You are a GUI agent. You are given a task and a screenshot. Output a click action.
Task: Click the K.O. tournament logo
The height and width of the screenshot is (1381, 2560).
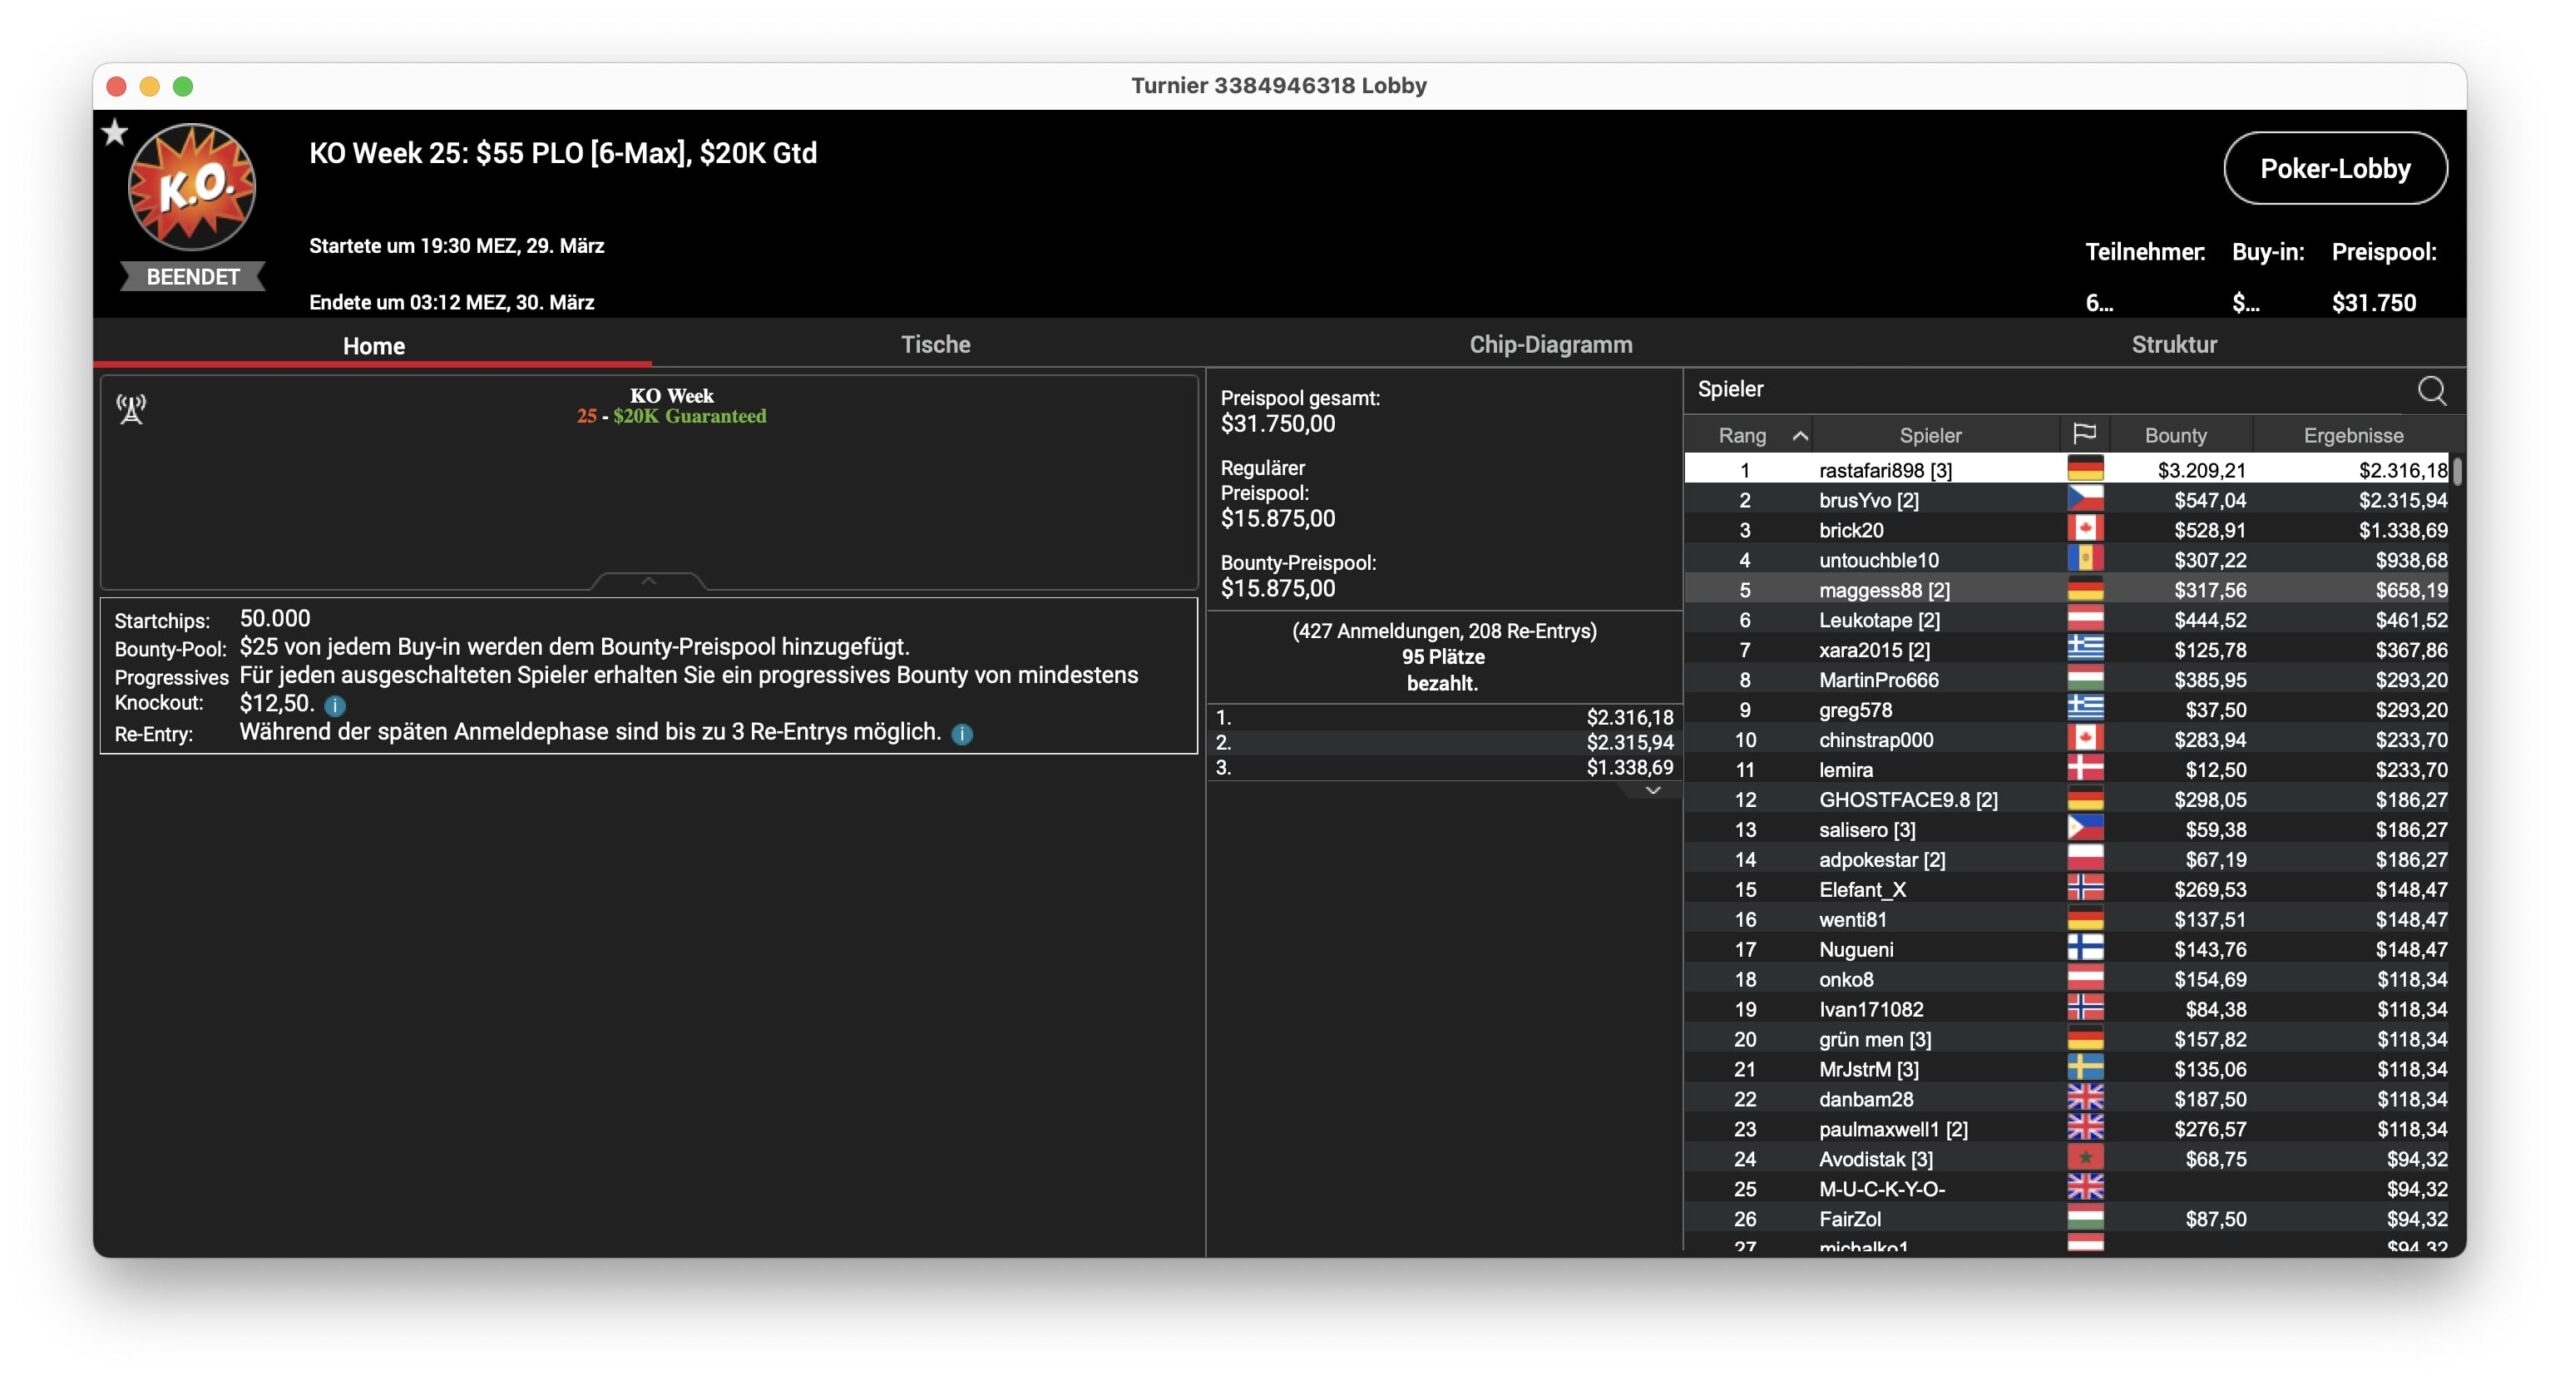click(191, 187)
